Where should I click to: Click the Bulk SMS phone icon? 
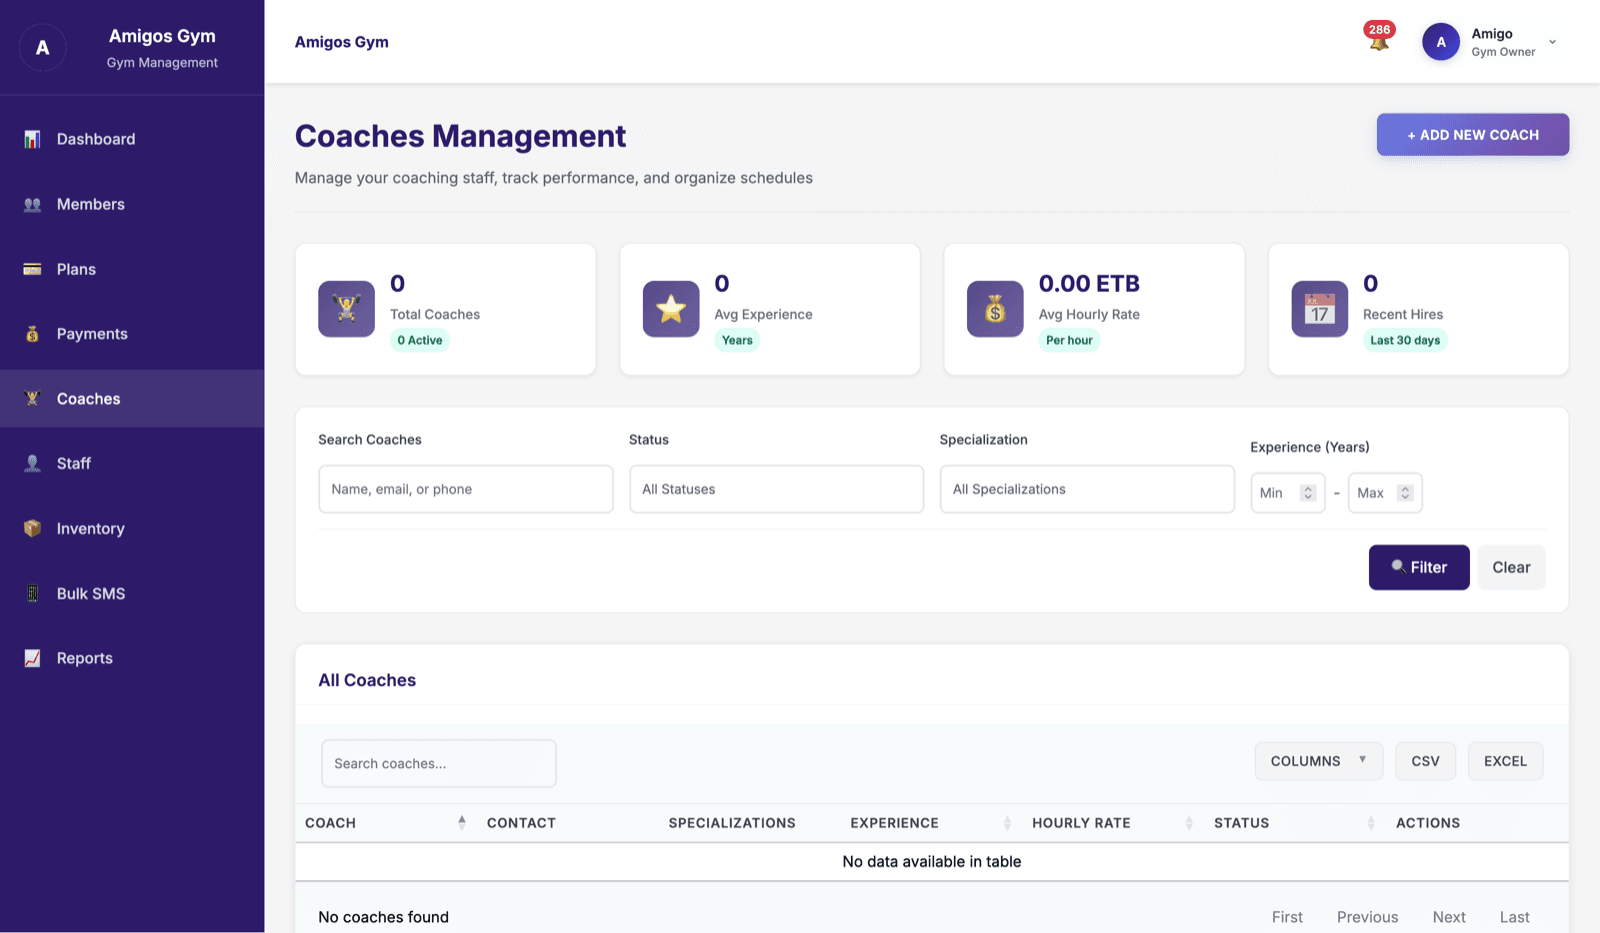tap(32, 593)
